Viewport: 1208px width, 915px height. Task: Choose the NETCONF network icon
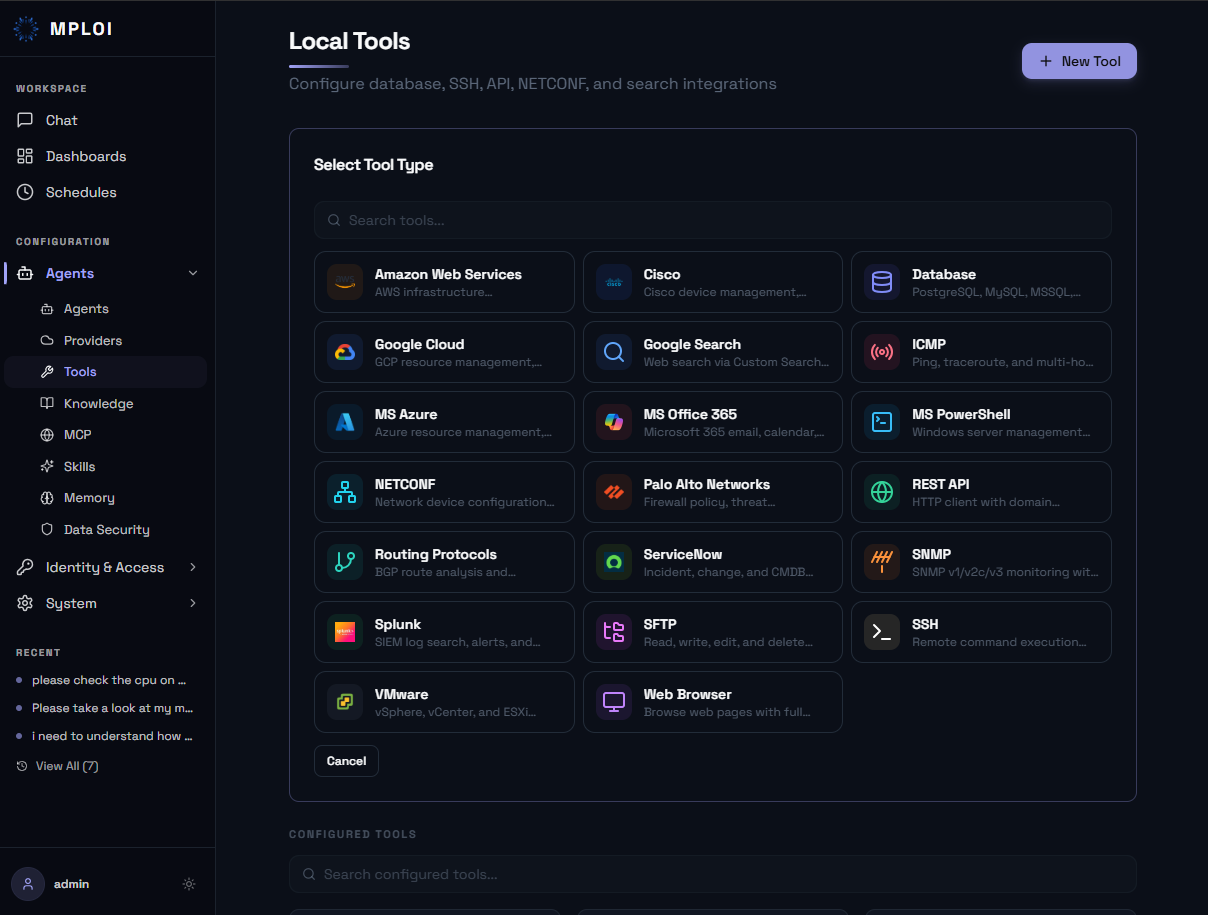pos(345,492)
